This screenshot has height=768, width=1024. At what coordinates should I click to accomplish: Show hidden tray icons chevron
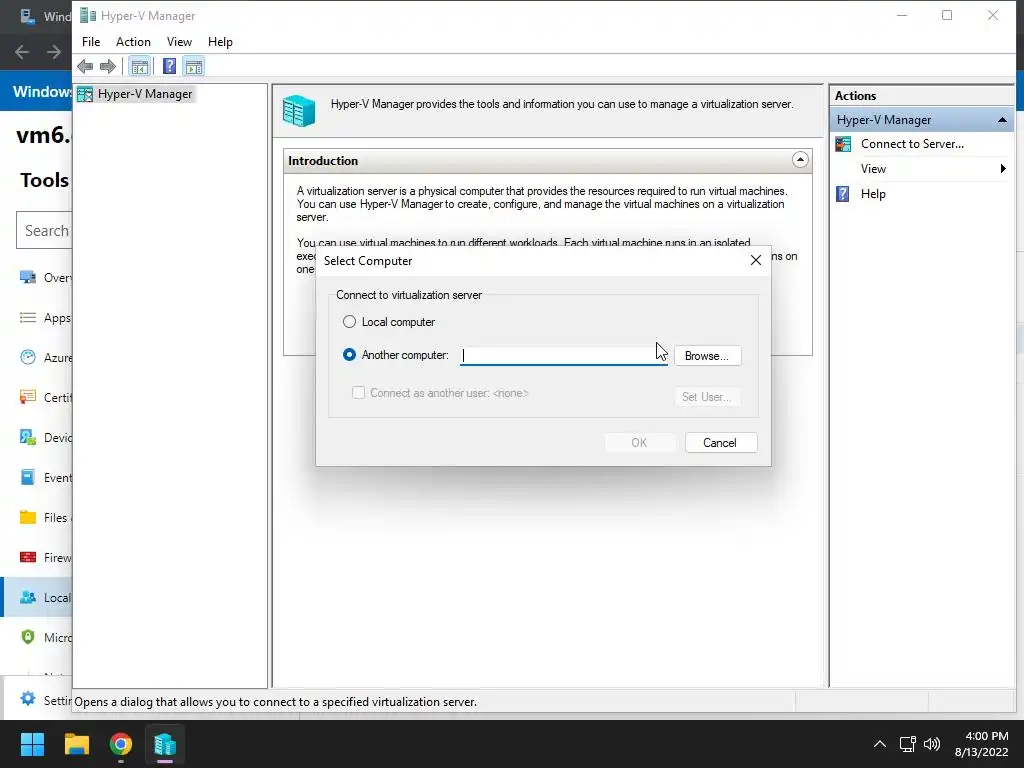coord(880,744)
